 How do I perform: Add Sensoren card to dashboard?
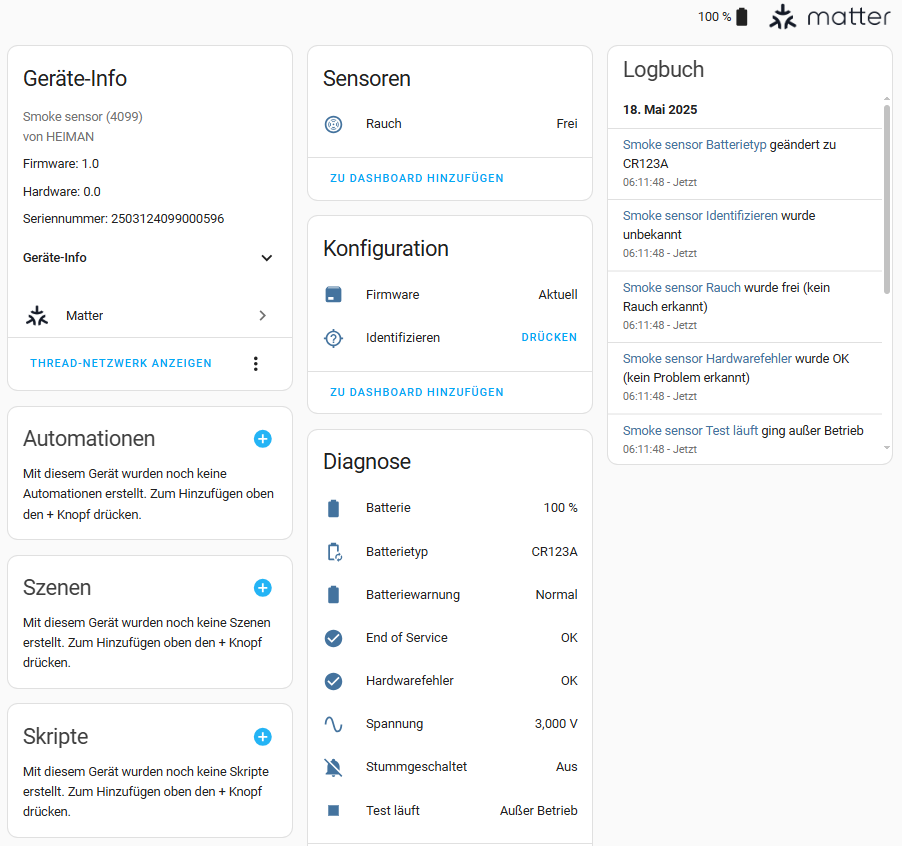click(417, 178)
